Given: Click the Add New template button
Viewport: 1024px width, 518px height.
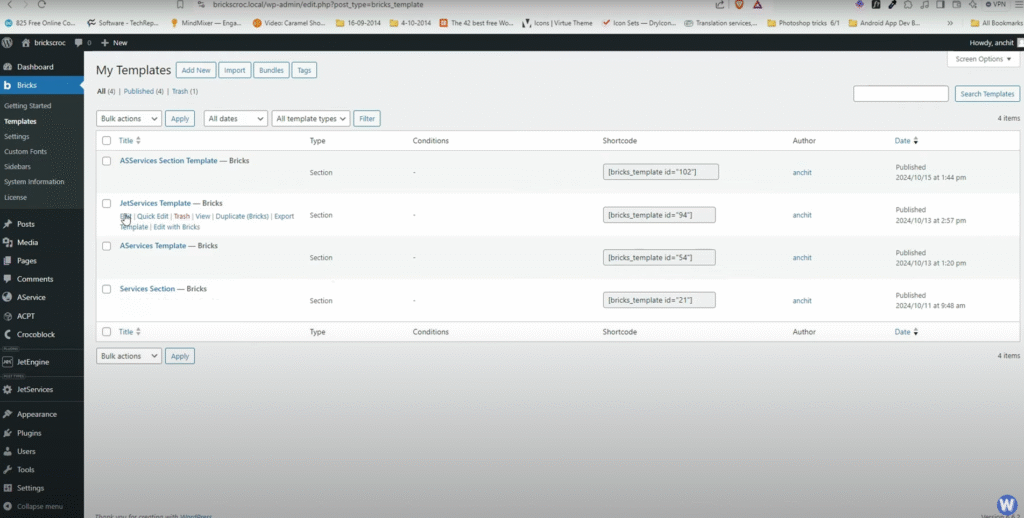Looking at the screenshot, I should pyautogui.click(x=196, y=70).
